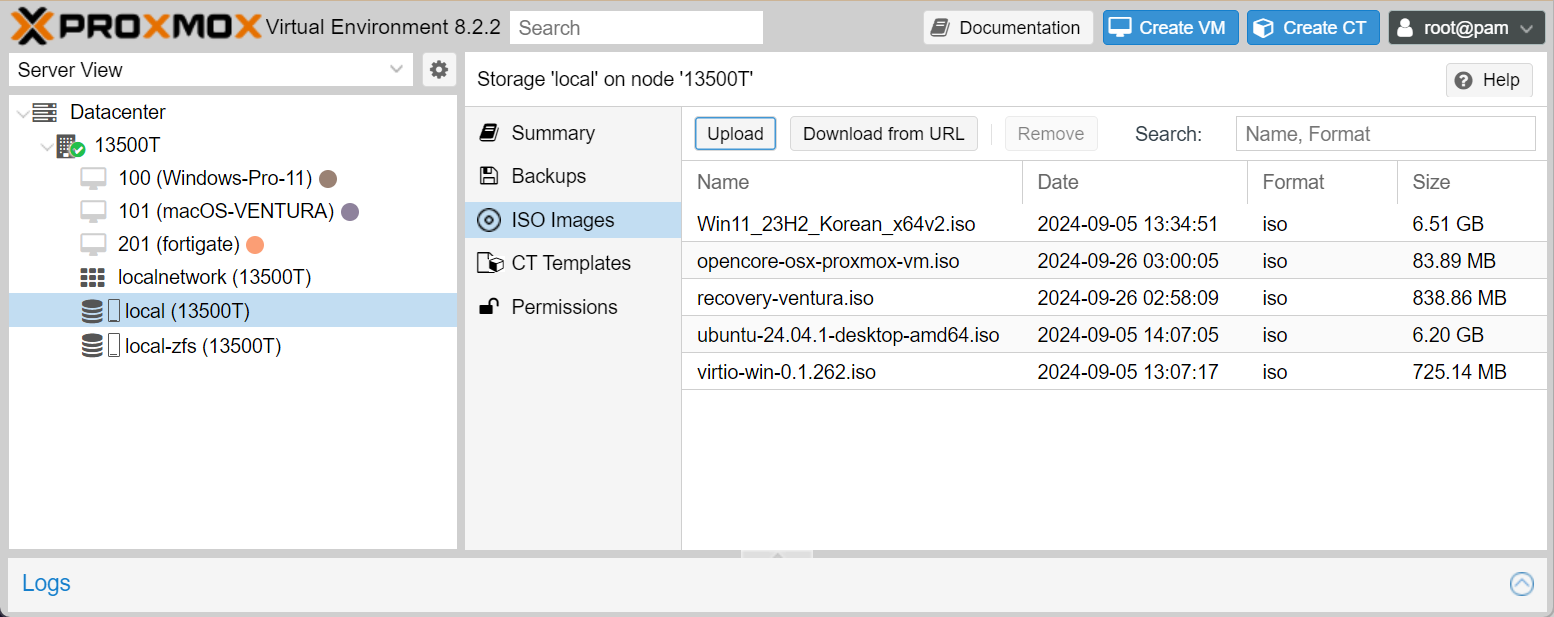This screenshot has width=1554, height=617.
Task: Click the Summary book icon
Action: 489,133
